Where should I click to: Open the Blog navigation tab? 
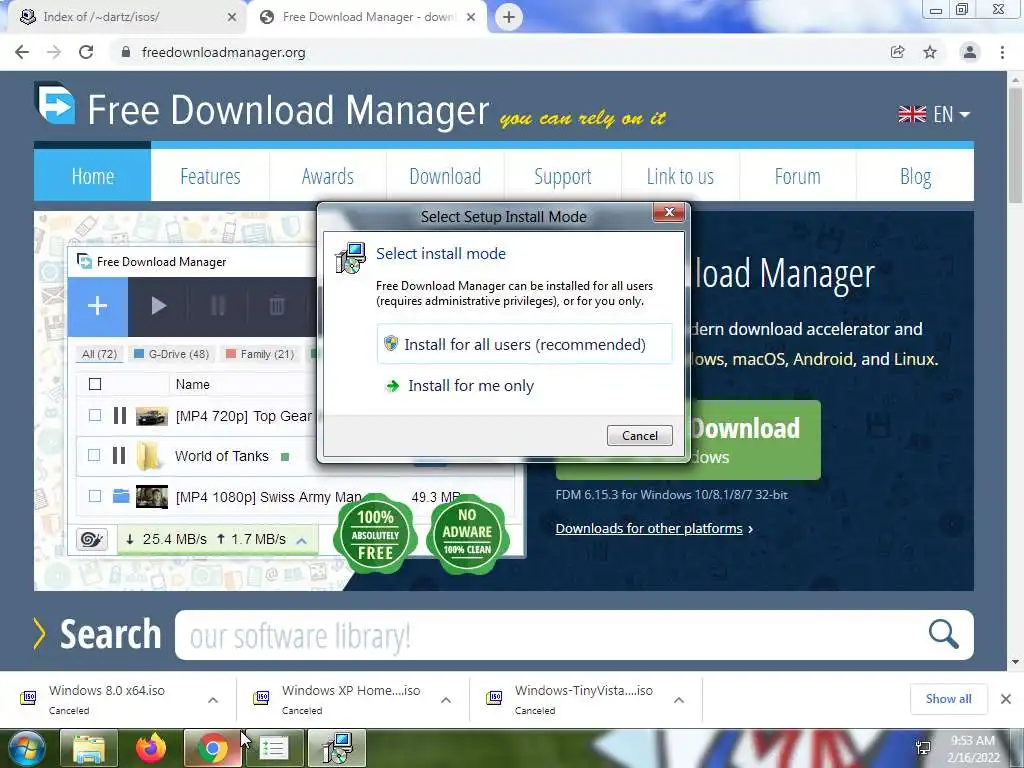pyautogui.click(x=915, y=176)
